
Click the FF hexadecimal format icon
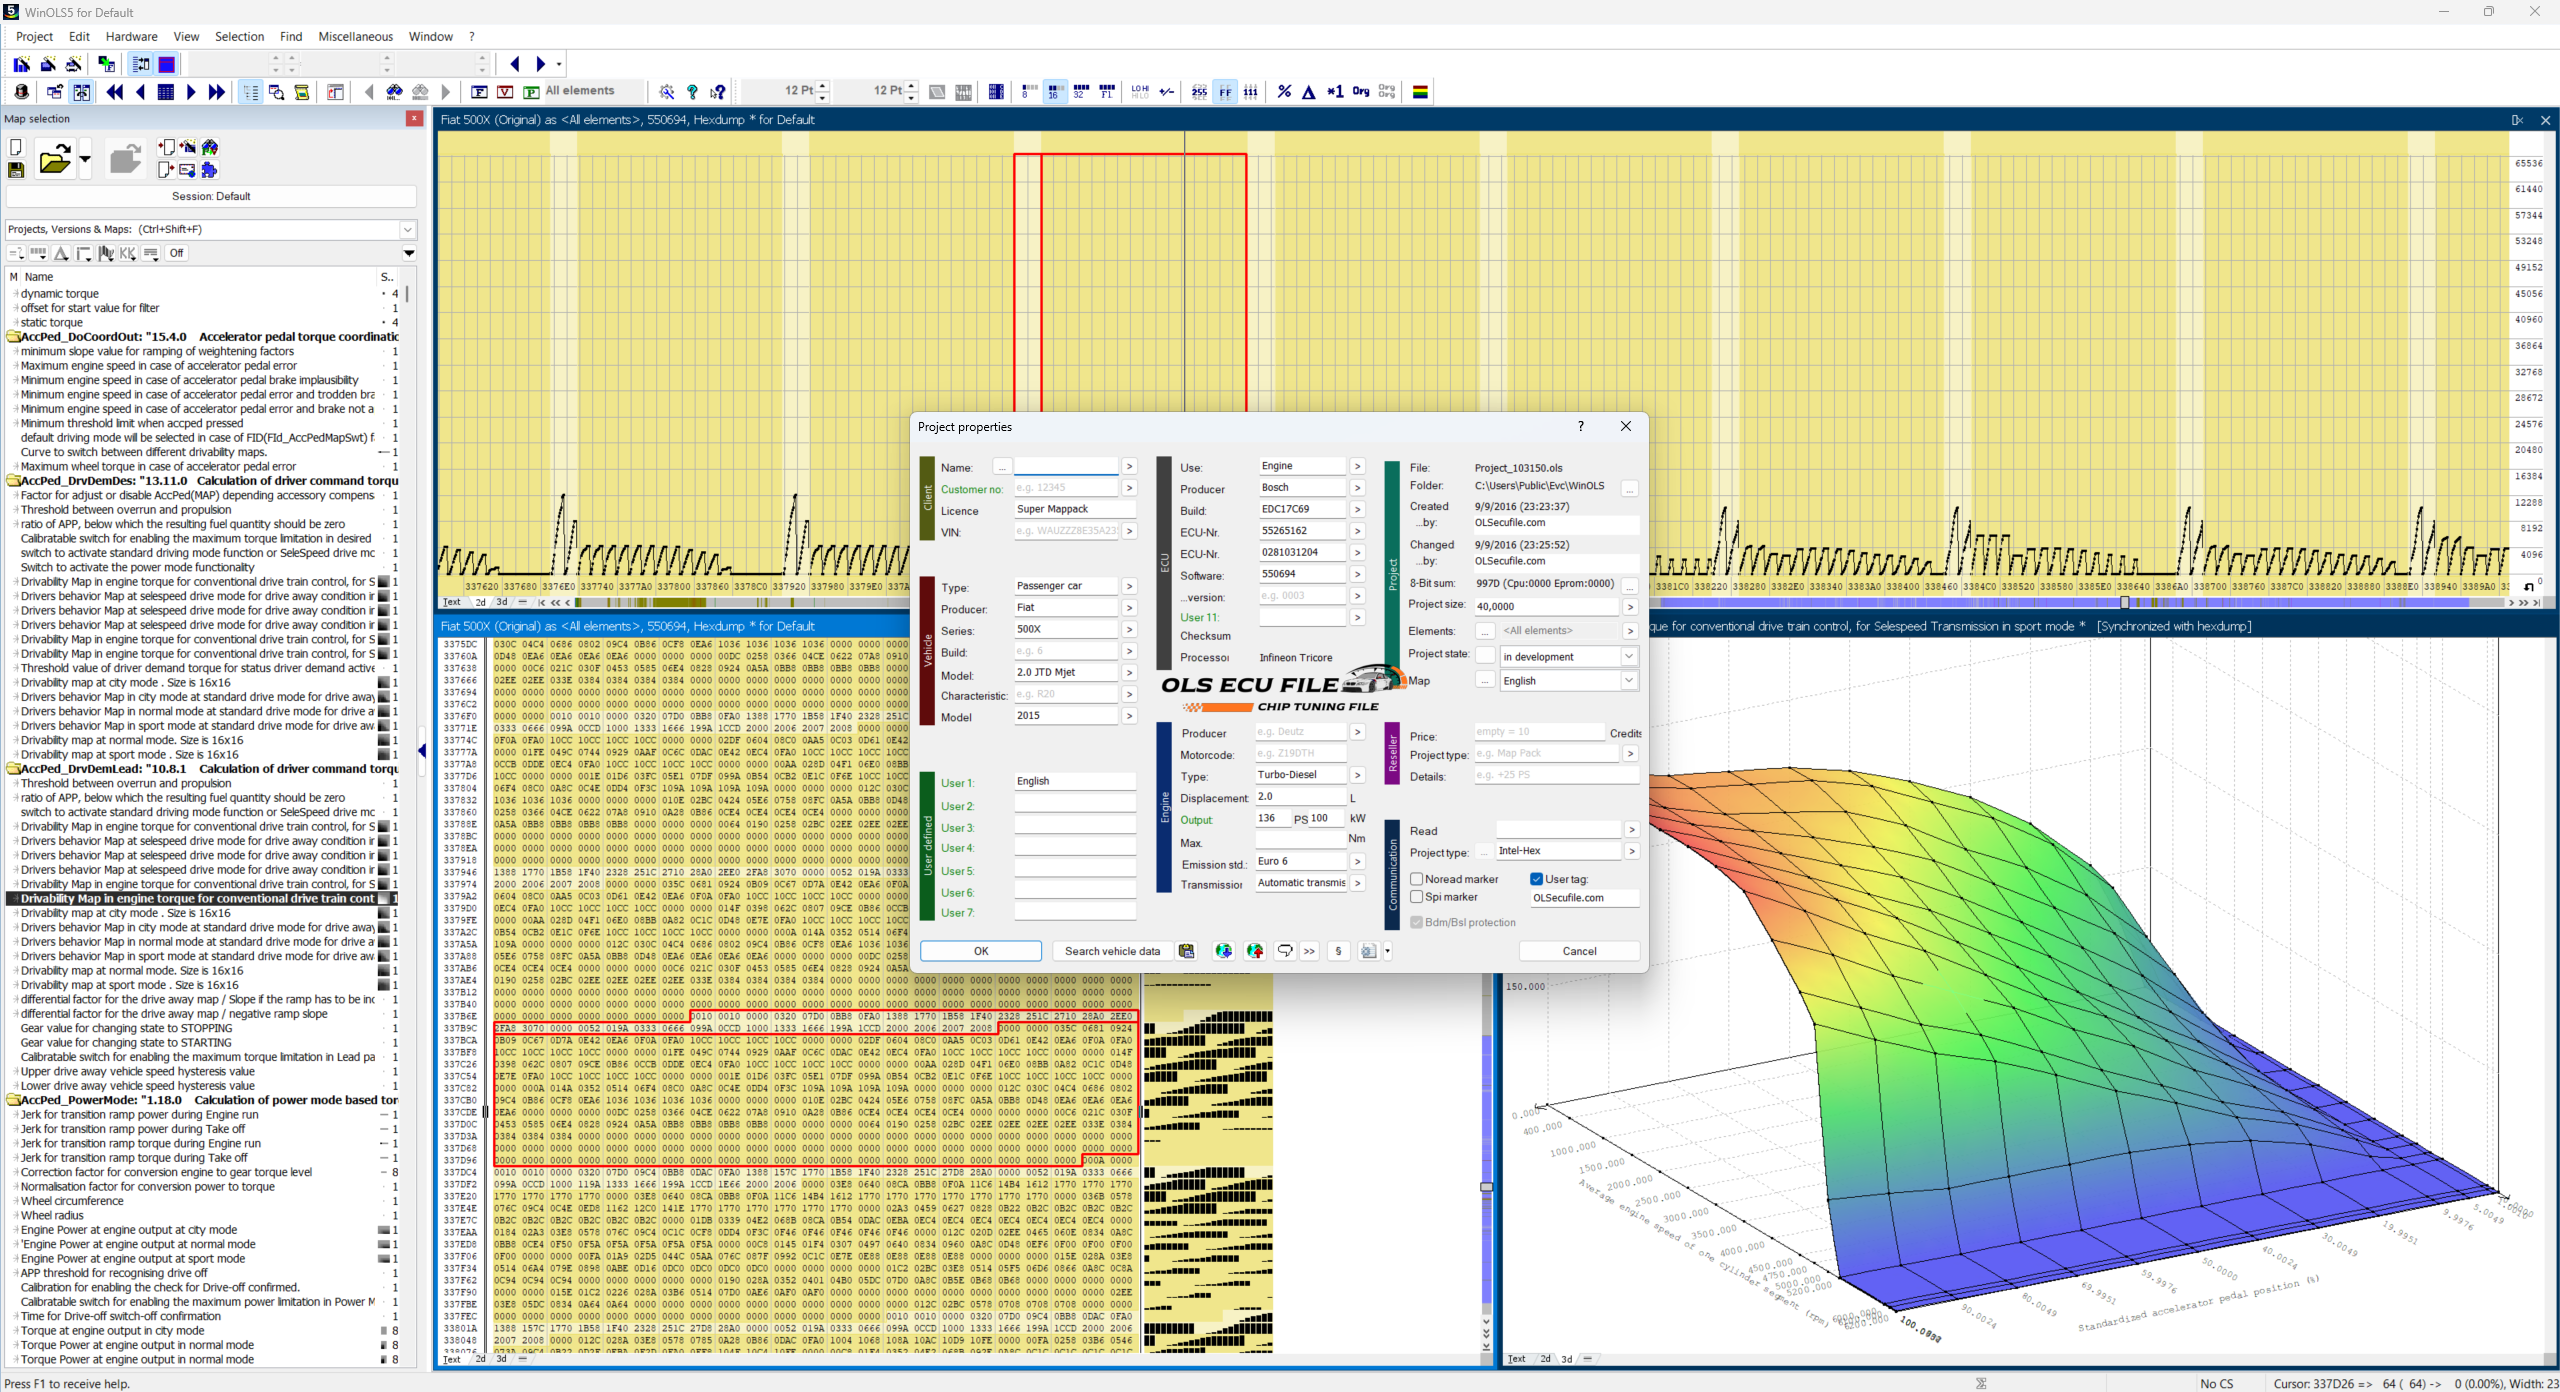point(1225,92)
